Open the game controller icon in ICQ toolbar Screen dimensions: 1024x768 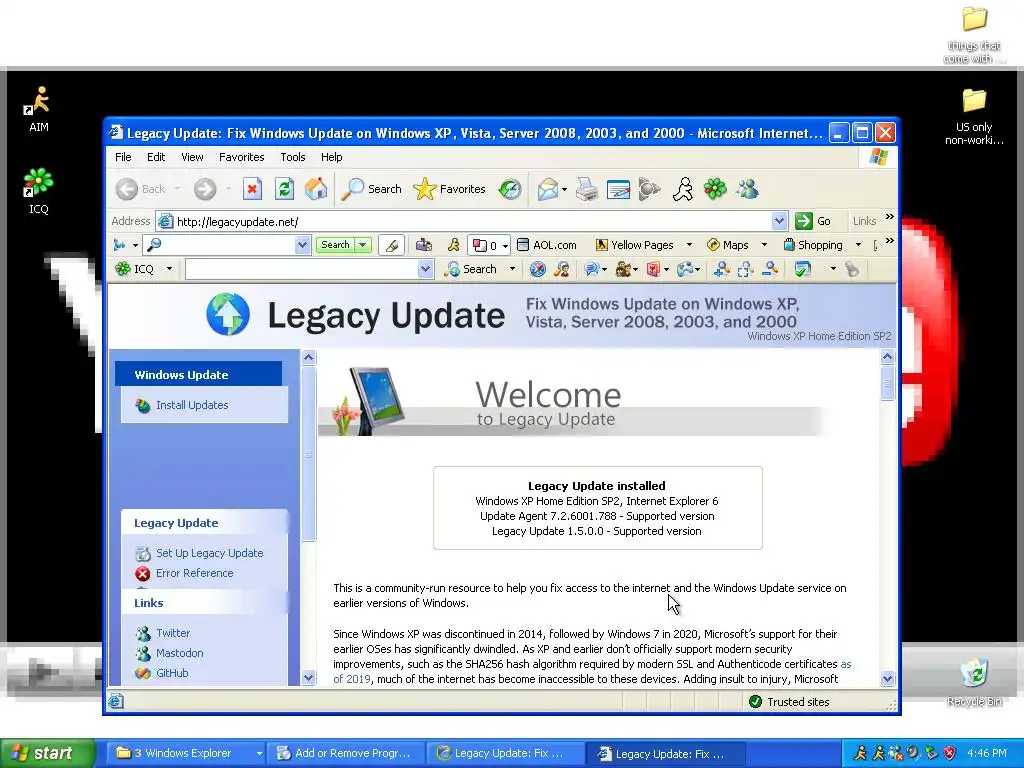[684, 269]
